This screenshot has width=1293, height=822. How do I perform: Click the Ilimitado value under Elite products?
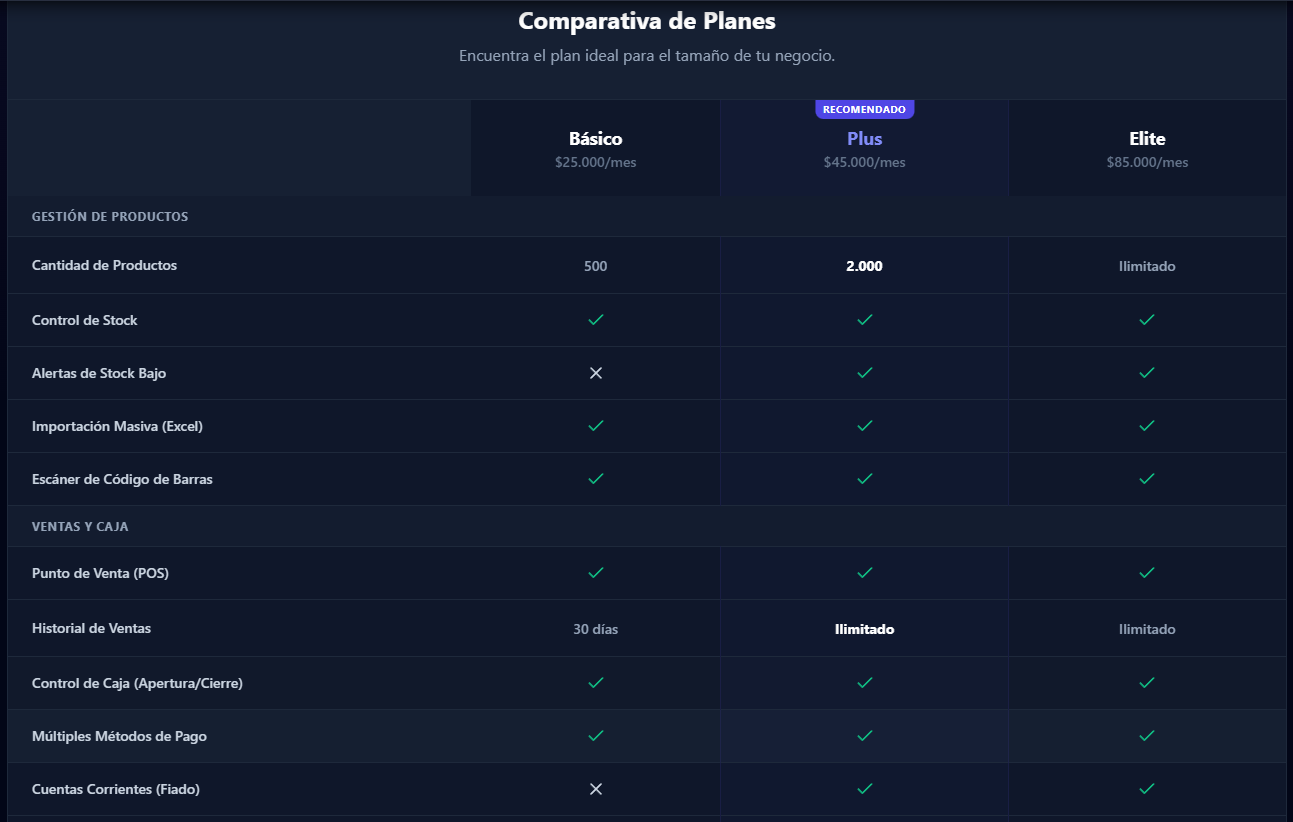(1147, 266)
